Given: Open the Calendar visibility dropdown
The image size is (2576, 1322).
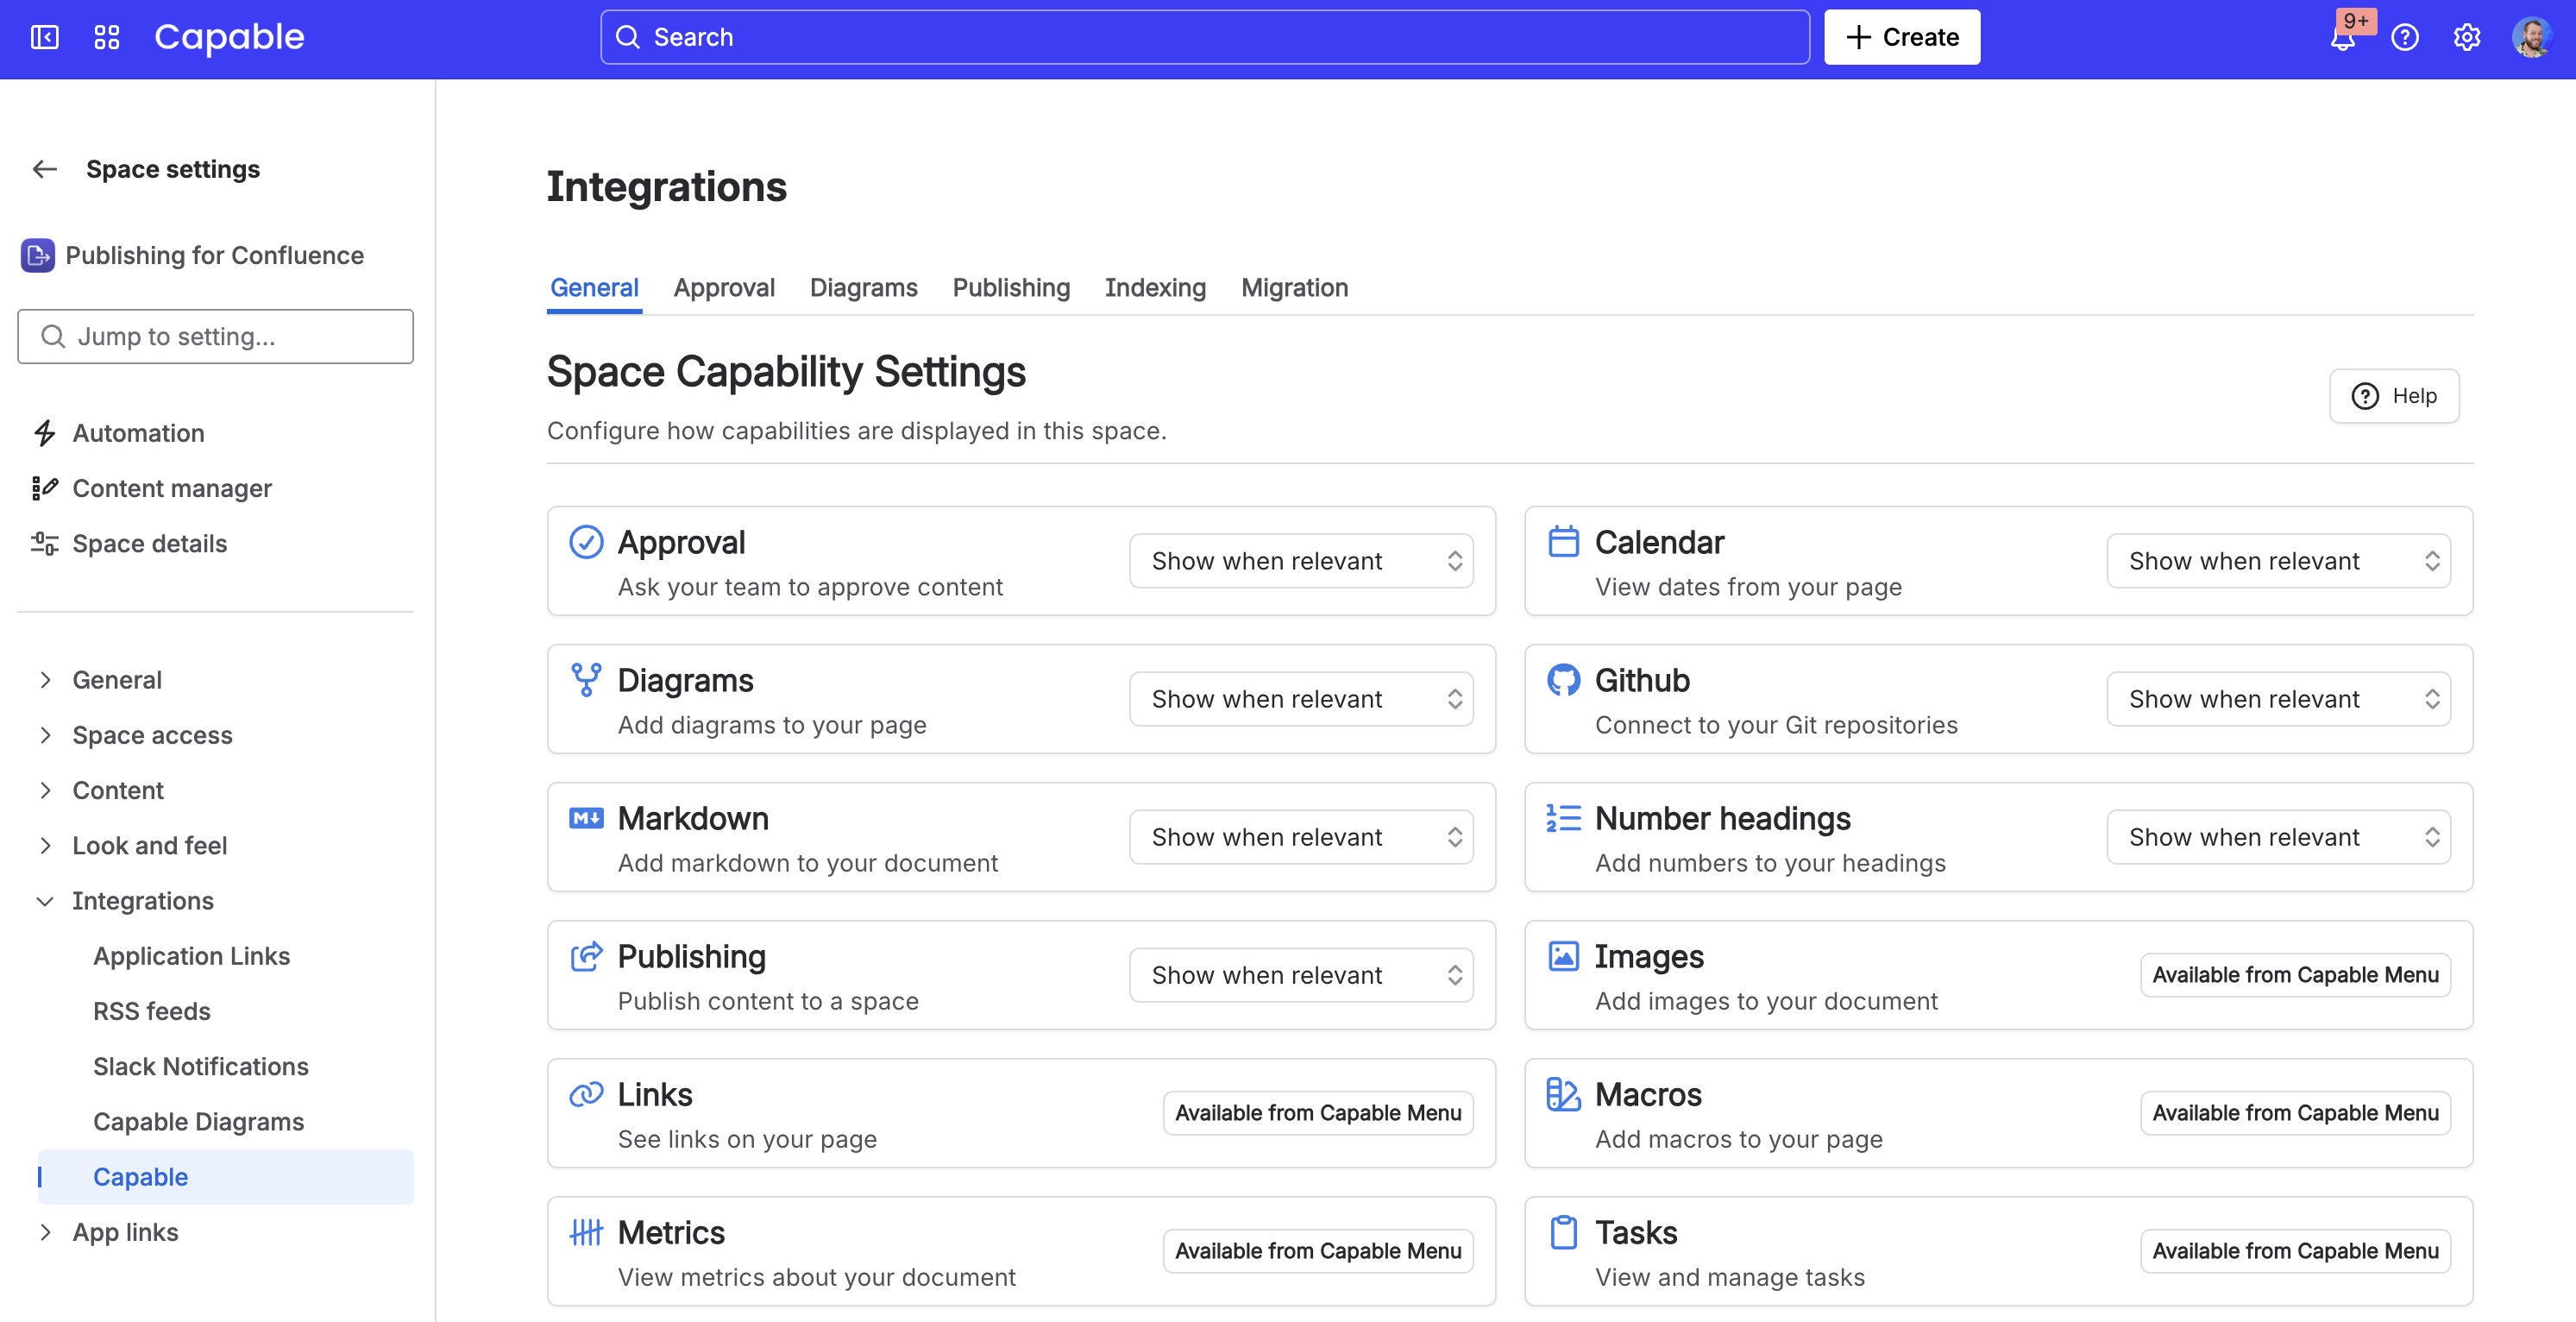Looking at the screenshot, I should [x=2277, y=561].
